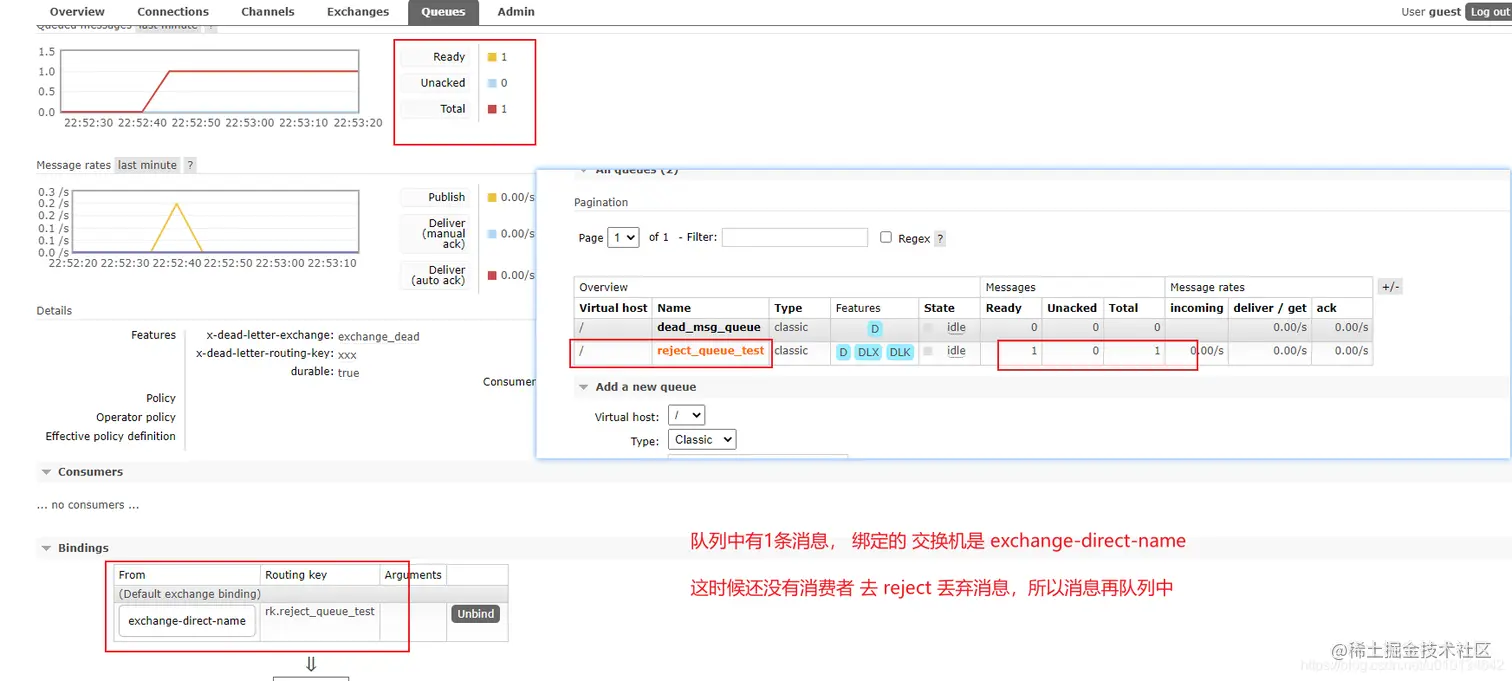Image resolution: width=1512 pixels, height=681 pixels.
Task: Click the D badge in reject_queue_test row
Action: (x=843, y=352)
